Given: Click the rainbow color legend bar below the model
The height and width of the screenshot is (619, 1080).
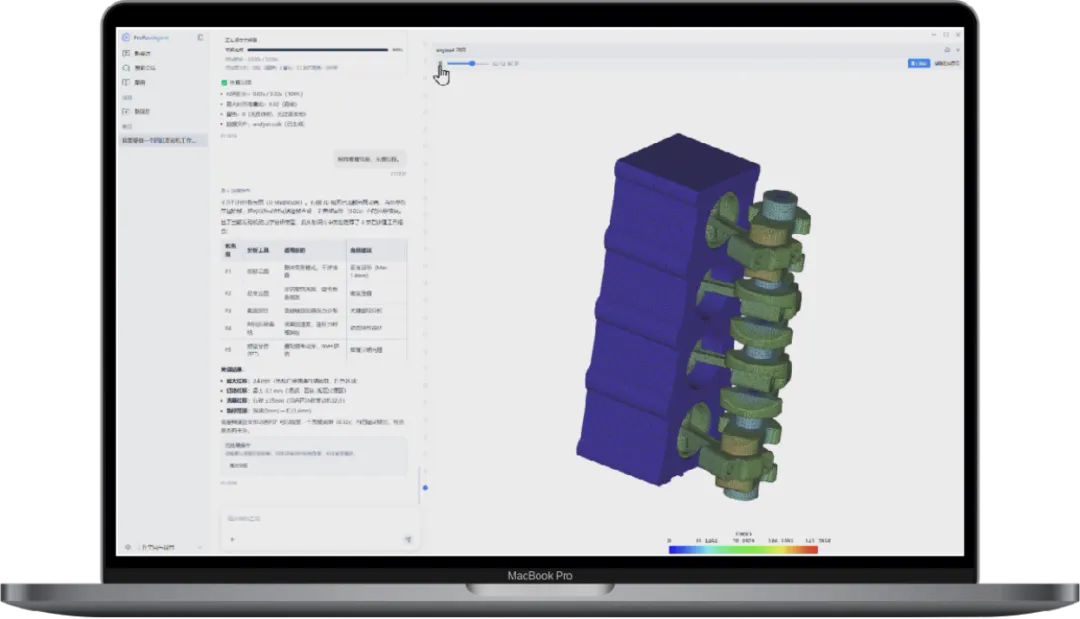Looking at the screenshot, I should (743, 549).
